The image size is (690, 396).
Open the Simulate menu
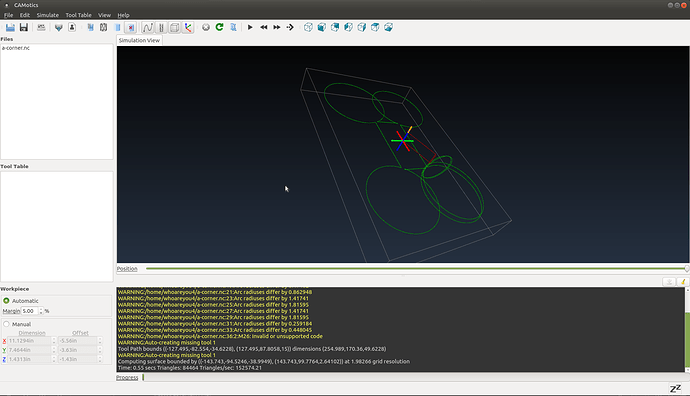click(x=48, y=15)
